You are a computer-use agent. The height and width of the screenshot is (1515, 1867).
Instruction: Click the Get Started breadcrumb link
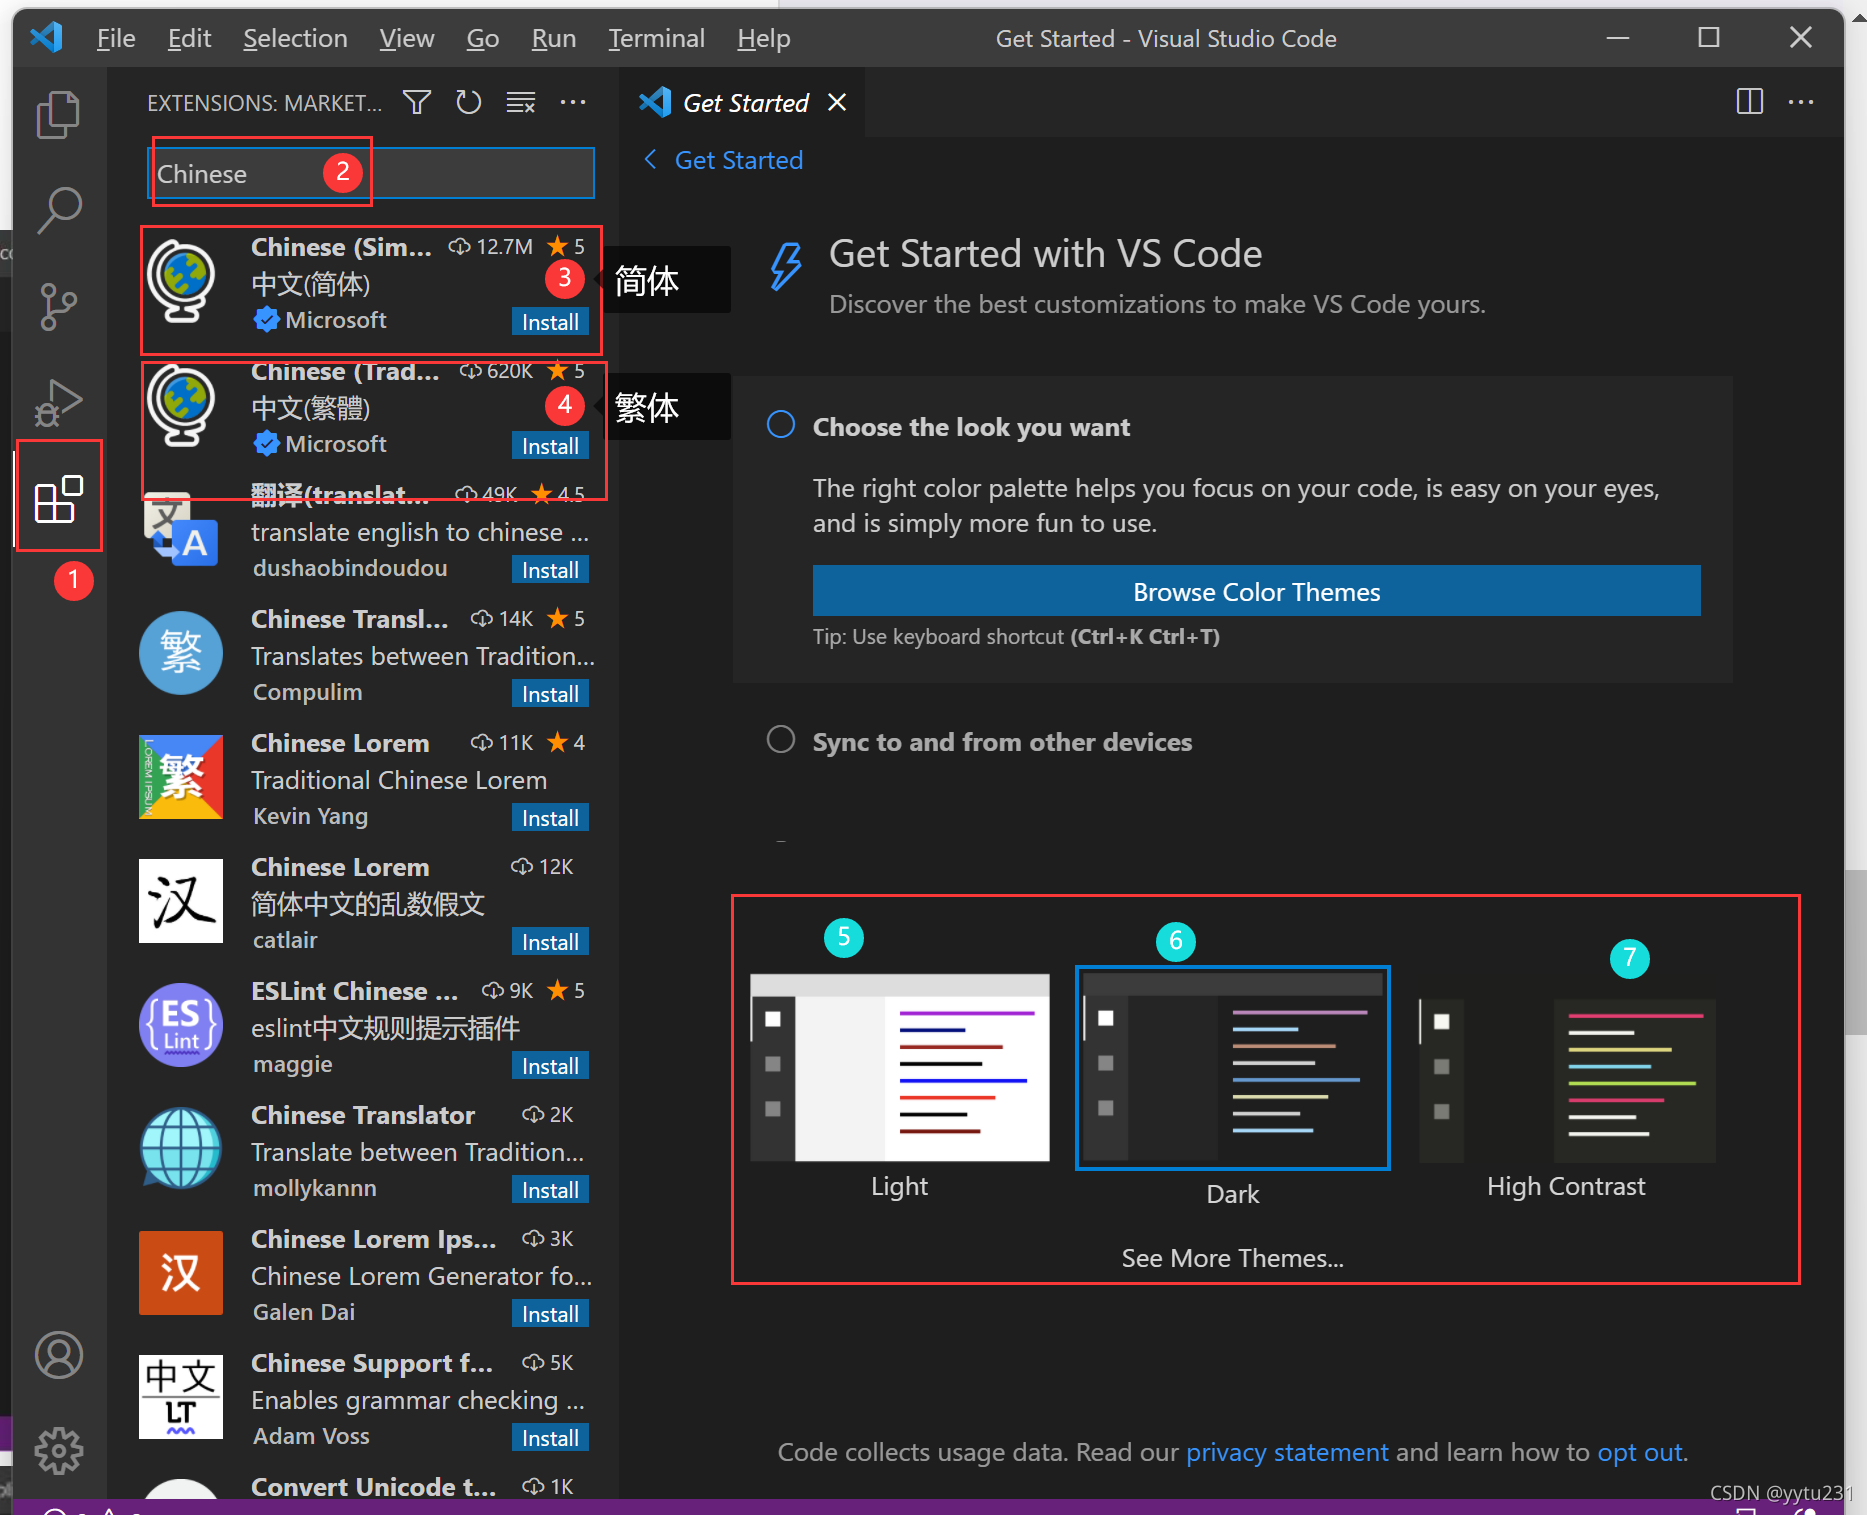(739, 160)
